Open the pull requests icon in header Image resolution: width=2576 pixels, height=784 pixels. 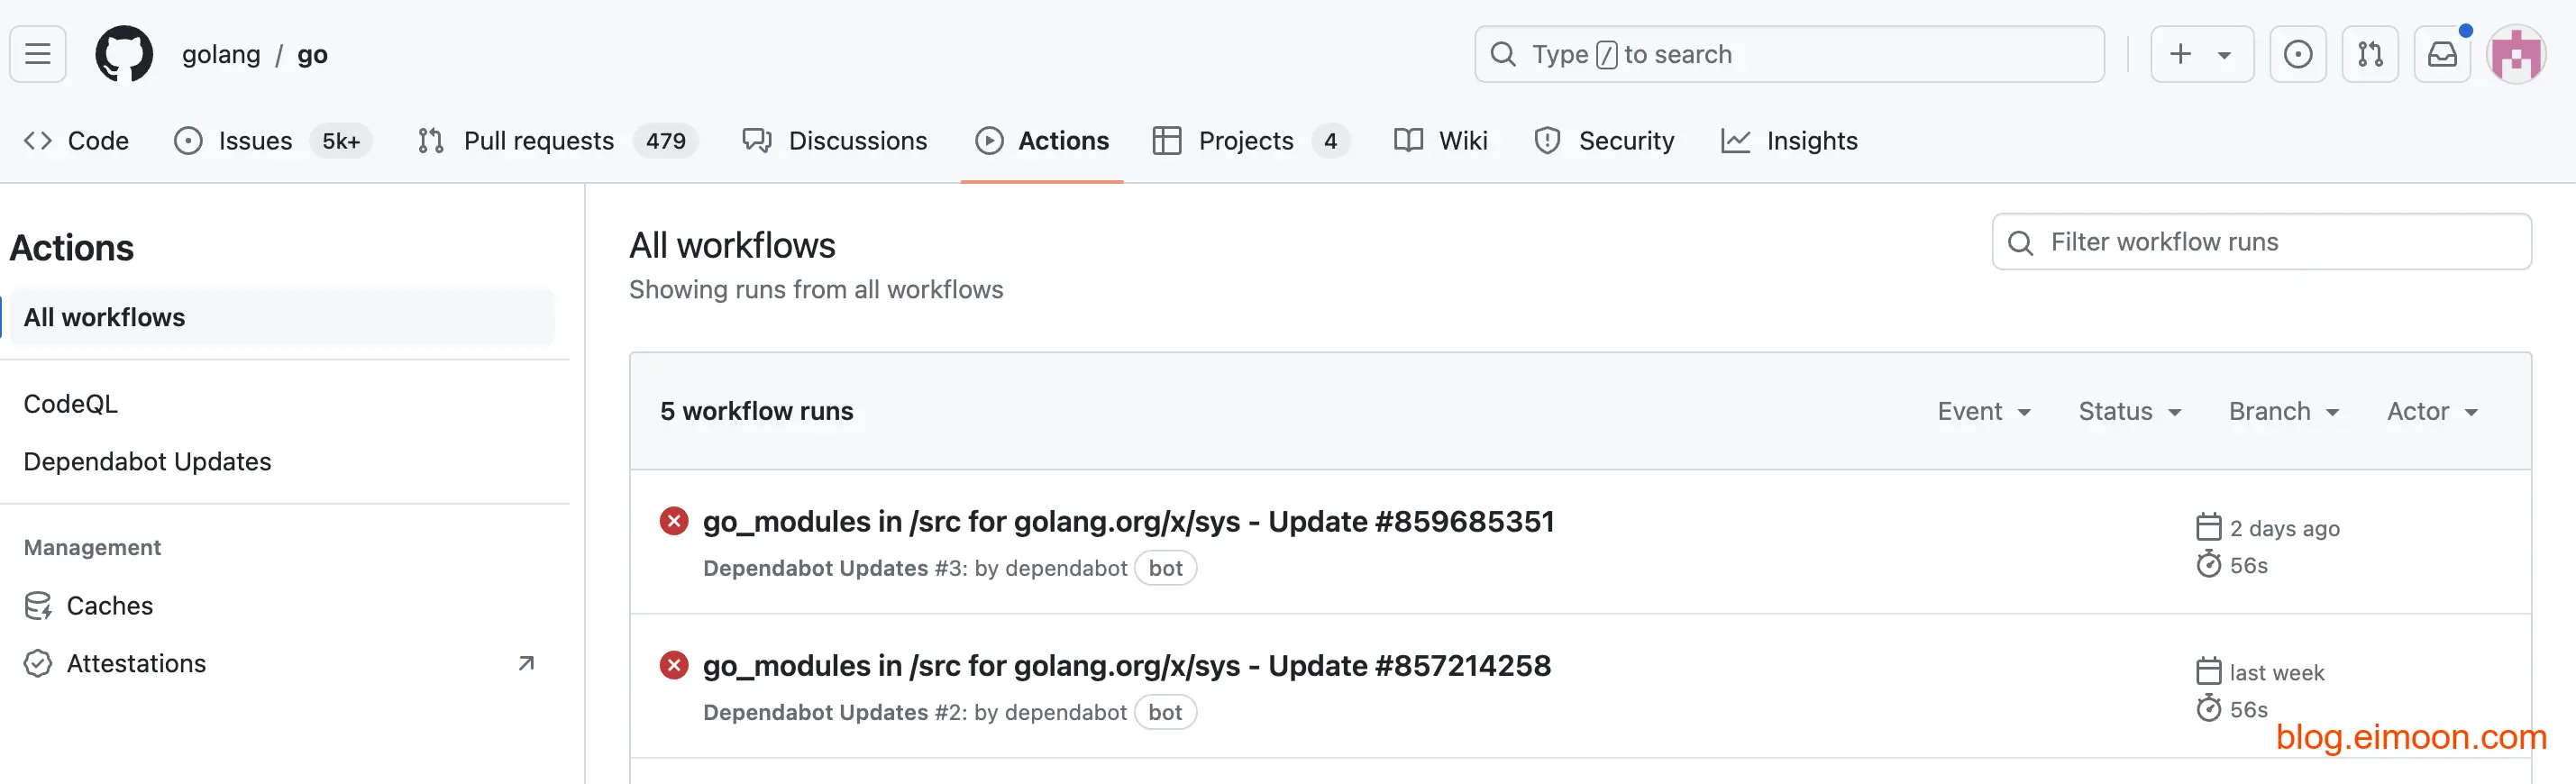[2369, 54]
